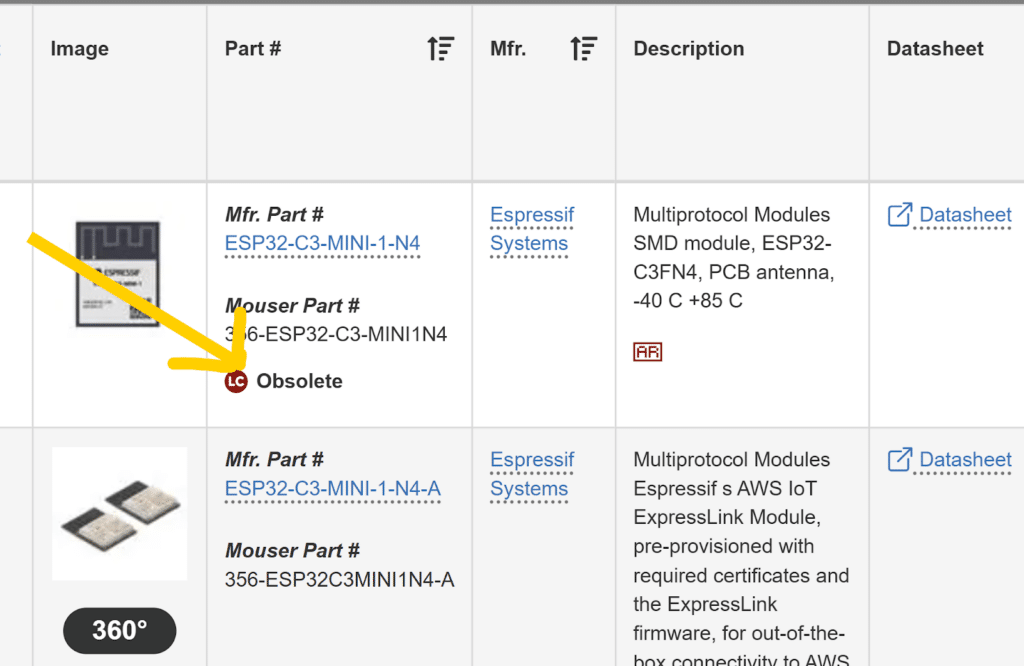The width and height of the screenshot is (1024, 666).
Task: Open datasheet icon for ESP32-C3-MINI-1-N4
Action: click(x=899, y=215)
